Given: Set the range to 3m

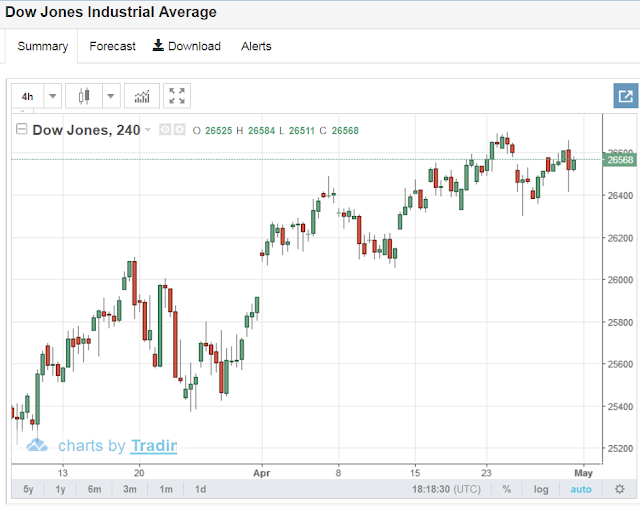Looking at the screenshot, I should tap(130, 489).
